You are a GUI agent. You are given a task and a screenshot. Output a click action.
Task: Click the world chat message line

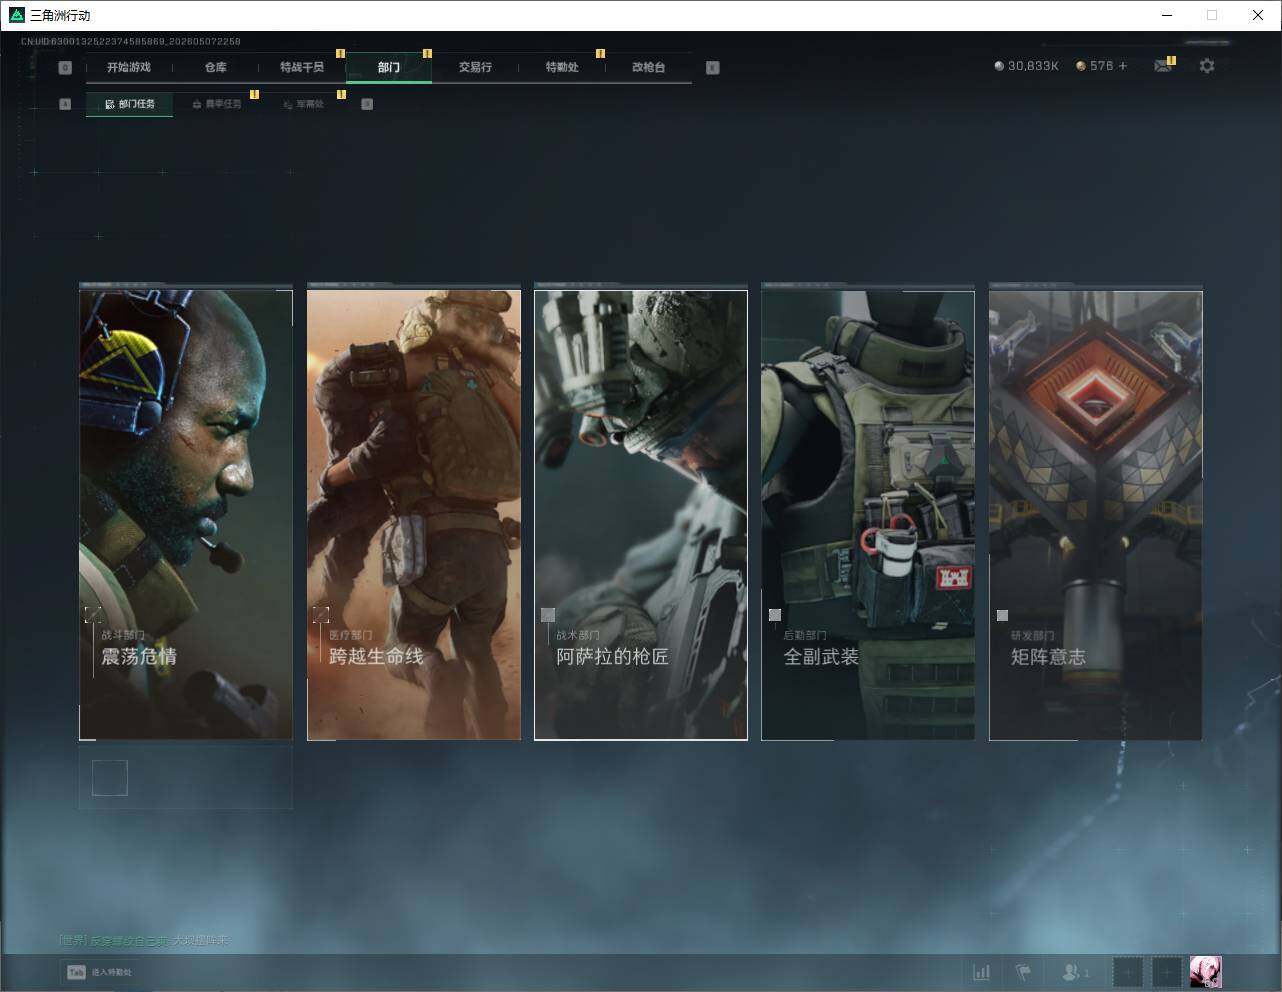pos(144,940)
